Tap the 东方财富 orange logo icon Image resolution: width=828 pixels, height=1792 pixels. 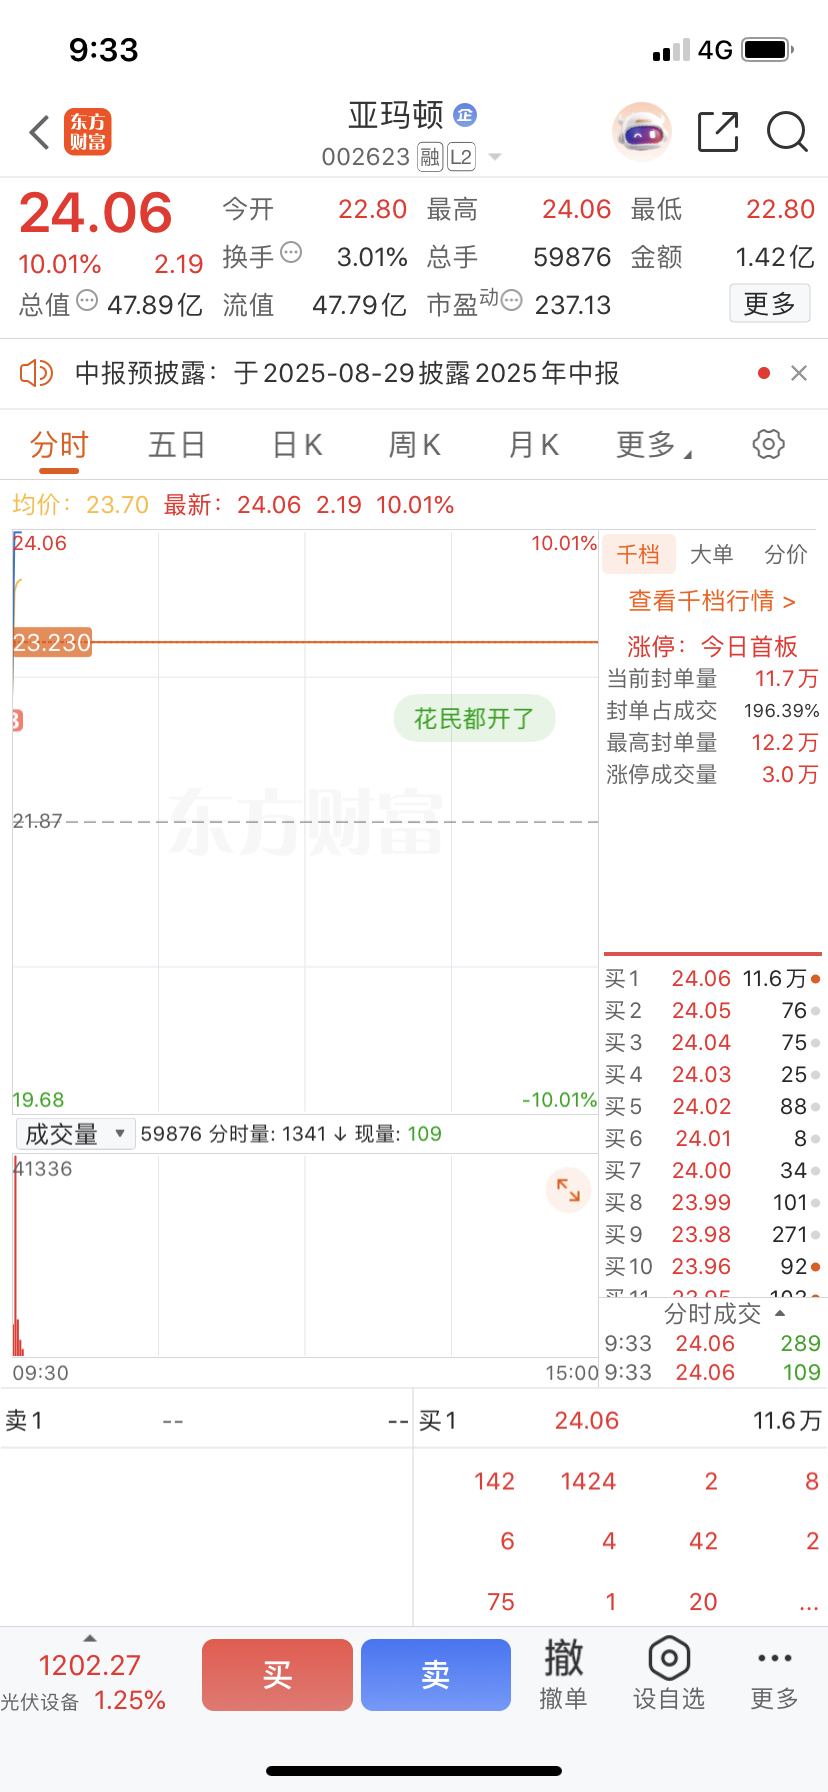(88, 132)
